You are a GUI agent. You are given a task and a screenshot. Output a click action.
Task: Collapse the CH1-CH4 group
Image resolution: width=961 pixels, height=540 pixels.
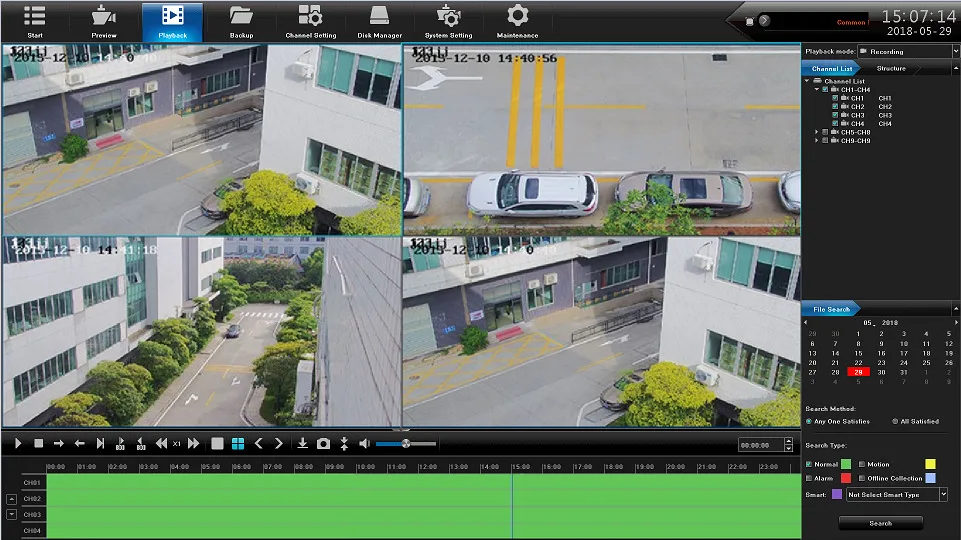coord(816,89)
